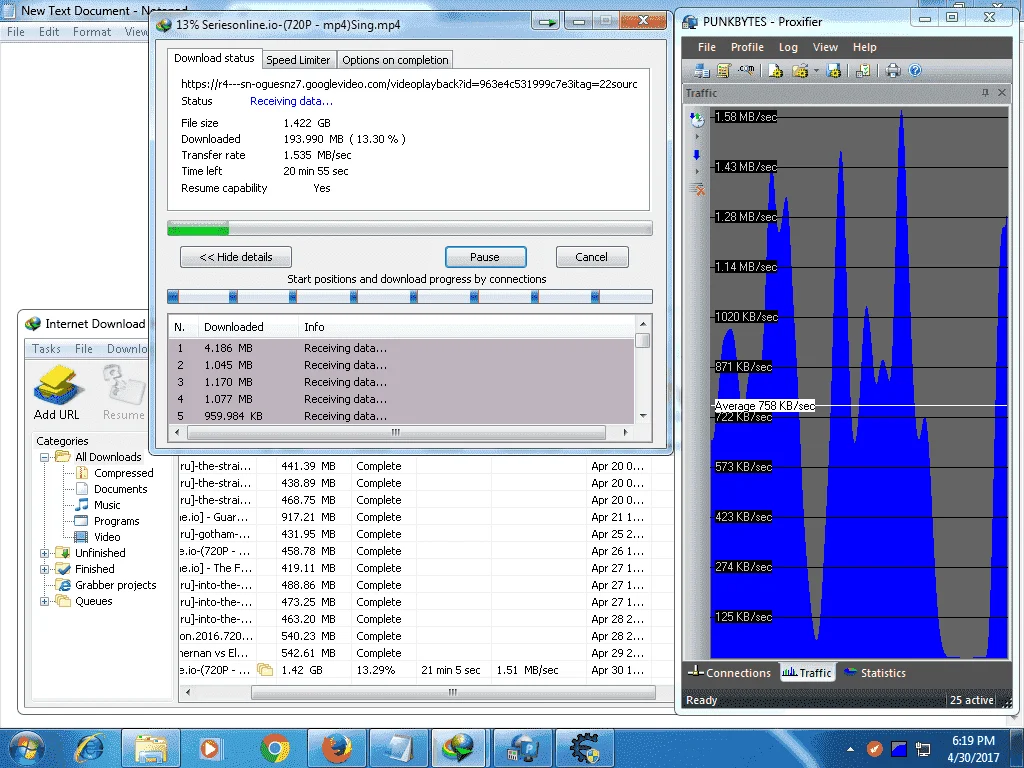Click the new profile icon in Proxifier
Image resolution: width=1024 pixels, height=768 pixels.
tap(775, 71)
